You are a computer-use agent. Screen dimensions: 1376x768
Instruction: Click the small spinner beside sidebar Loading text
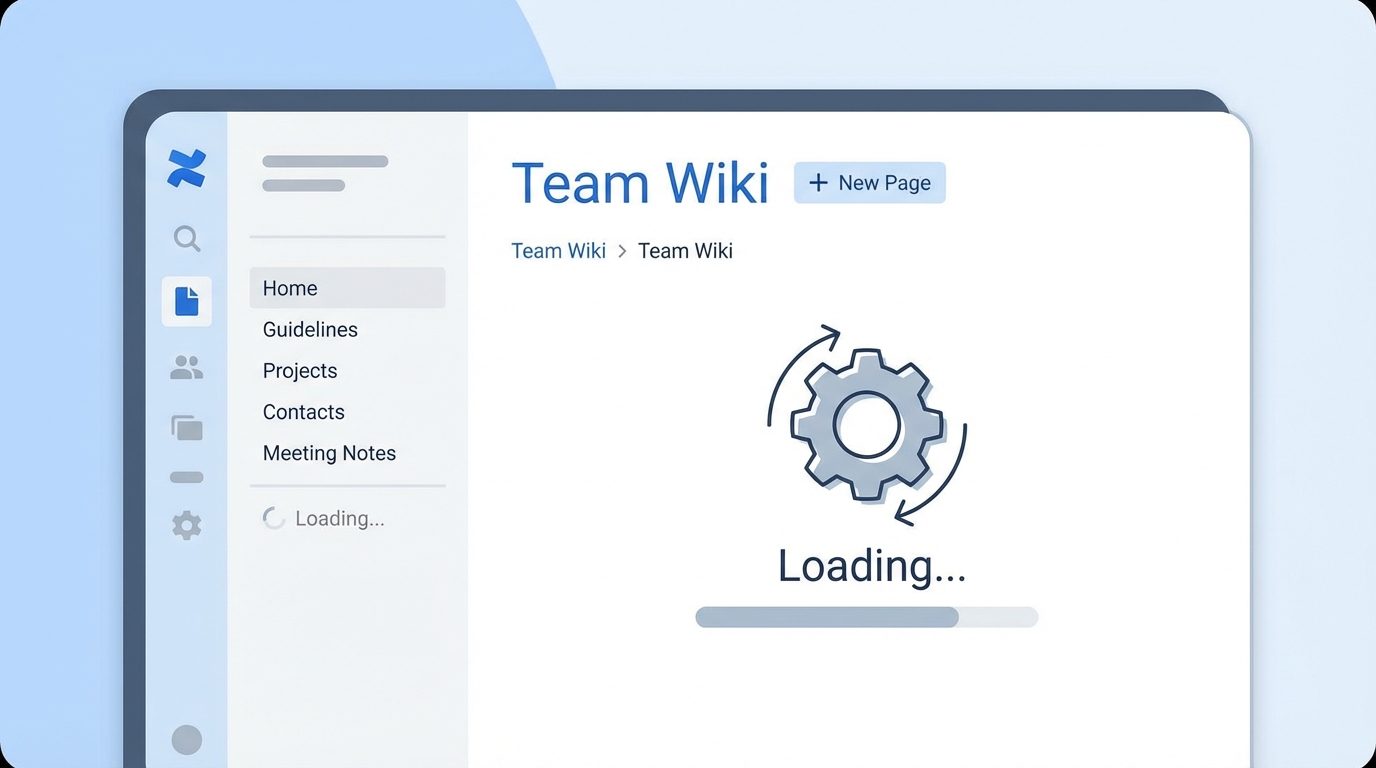pyautogui.click(x=273, y=518)
